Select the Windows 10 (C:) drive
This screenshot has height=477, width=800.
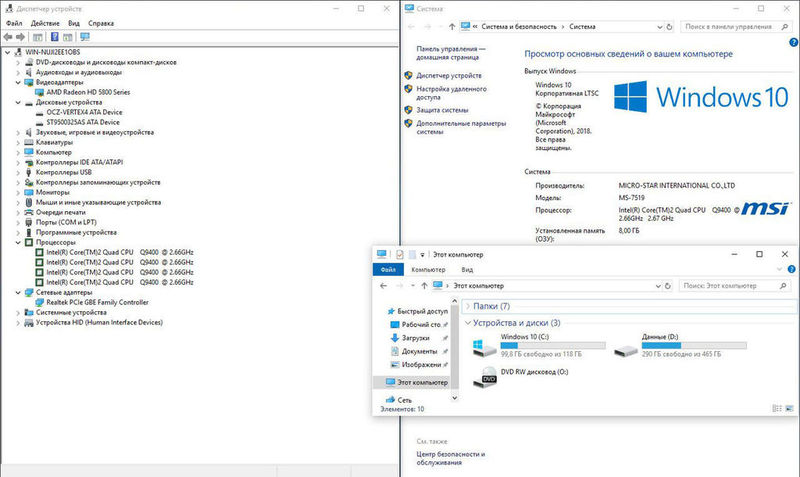[539, 345]
